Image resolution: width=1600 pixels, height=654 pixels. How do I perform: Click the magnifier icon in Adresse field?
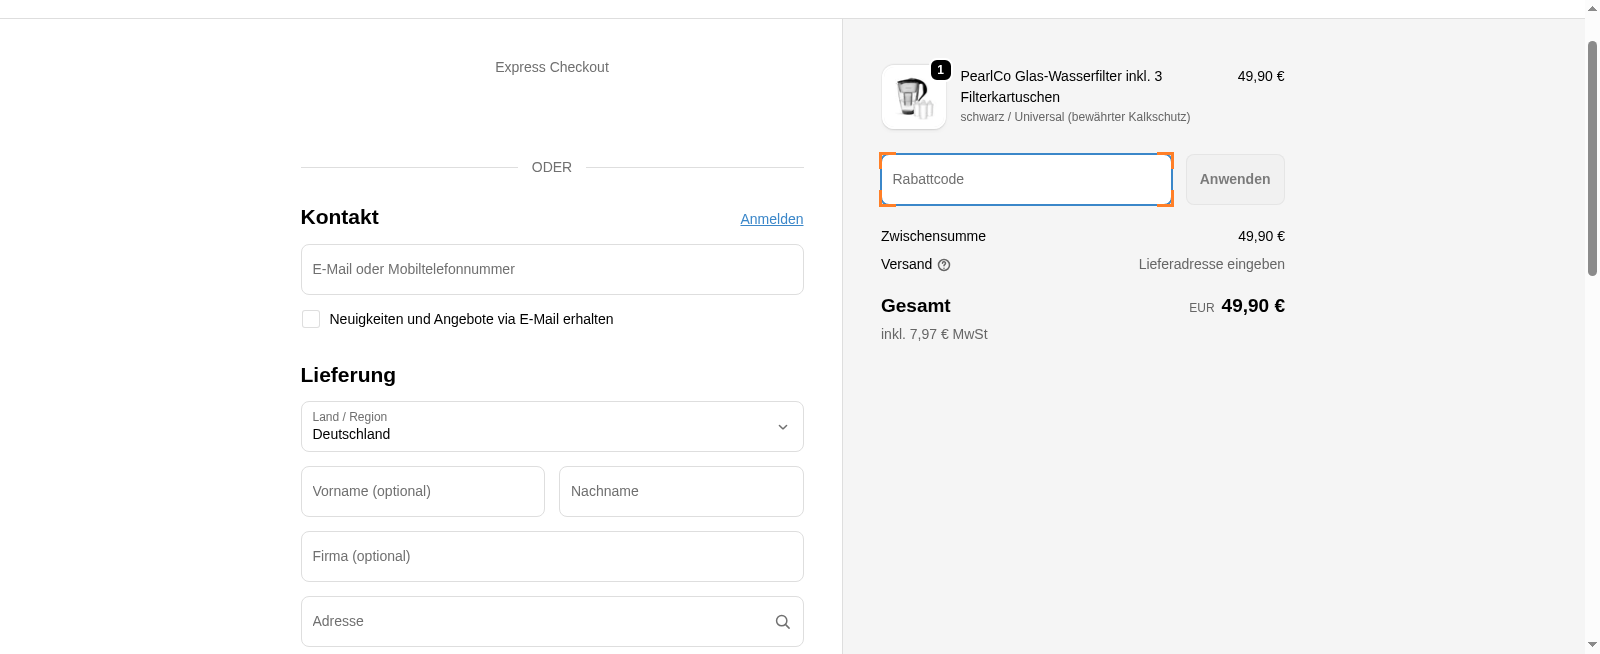782,622
